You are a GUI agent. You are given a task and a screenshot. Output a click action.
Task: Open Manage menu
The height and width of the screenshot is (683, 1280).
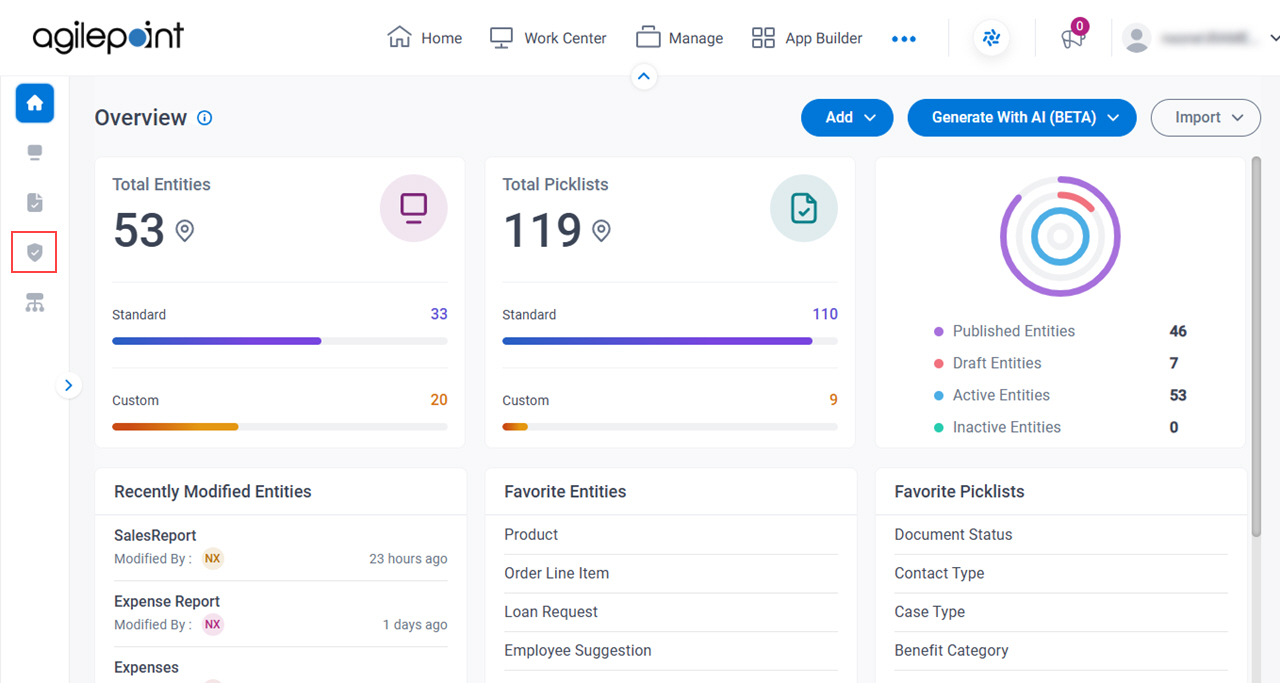tap(680, 38)
